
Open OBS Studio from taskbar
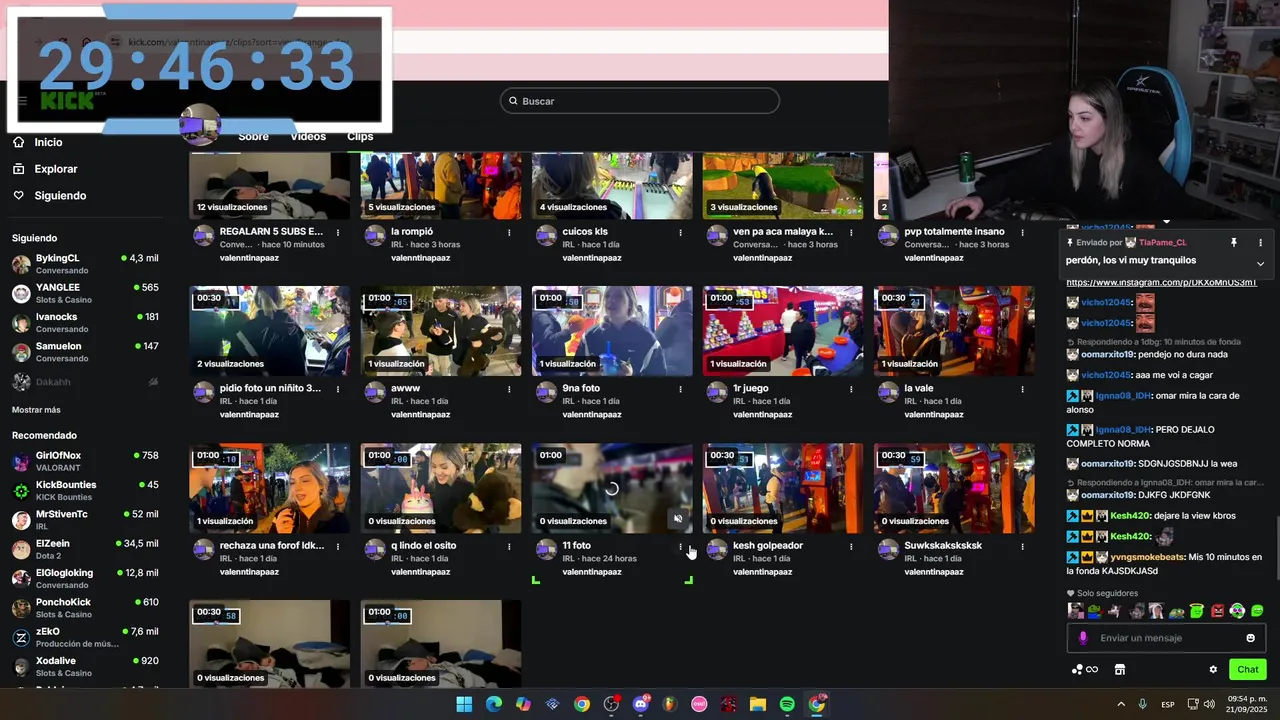[611, 704]
